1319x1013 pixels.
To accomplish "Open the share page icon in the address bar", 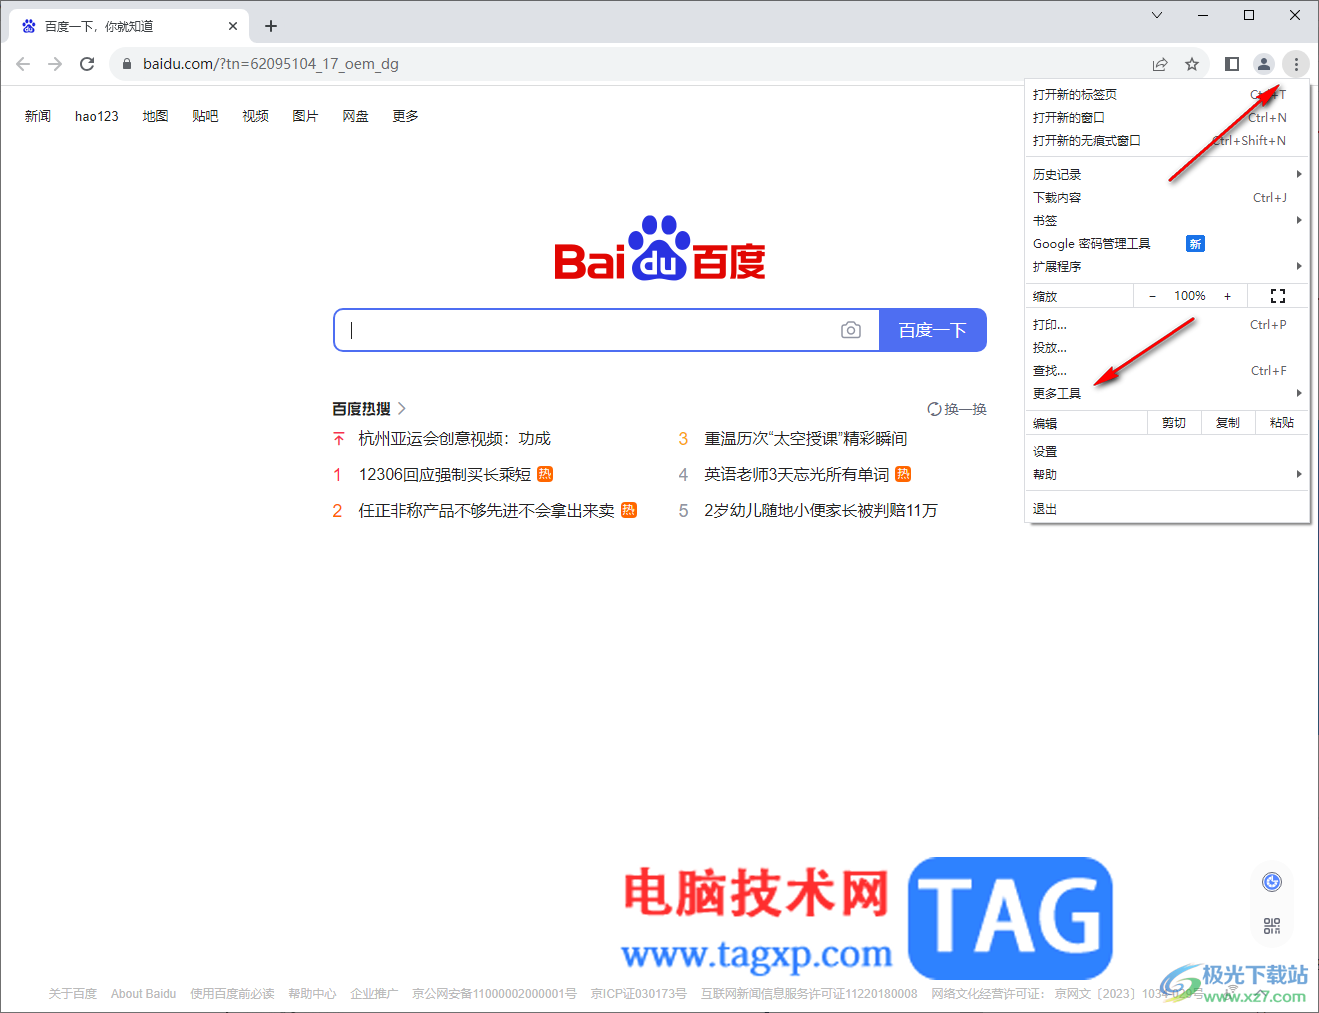I will point(1160,64).
